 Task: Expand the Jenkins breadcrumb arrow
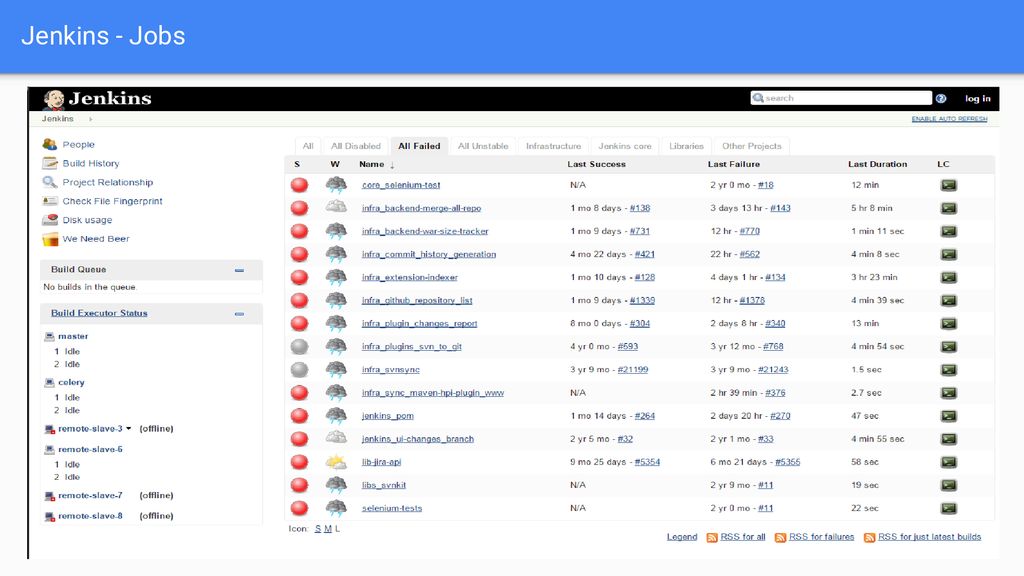pyautogui.click(x=91, y=119)
